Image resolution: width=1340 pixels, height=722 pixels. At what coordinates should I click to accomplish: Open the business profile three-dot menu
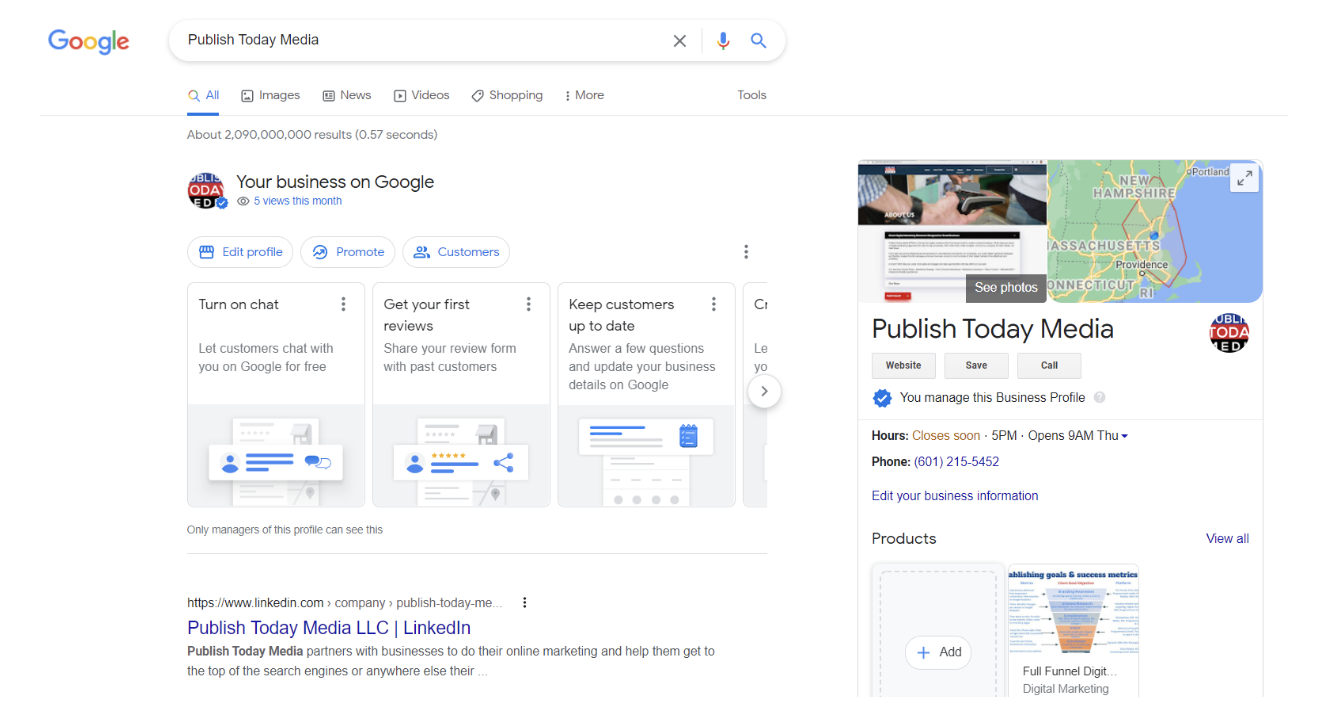click(x=746, y=252)
